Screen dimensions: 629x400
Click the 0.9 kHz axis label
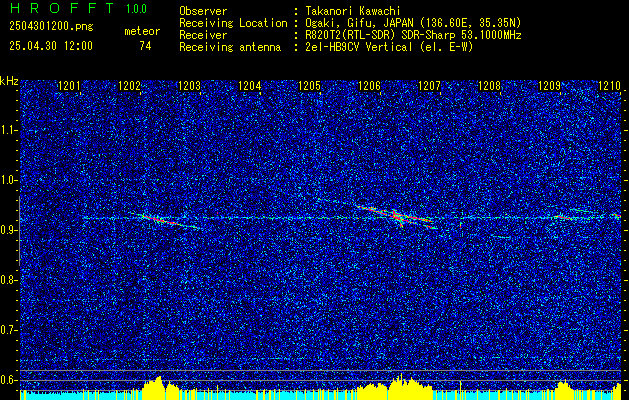(9, 230)
